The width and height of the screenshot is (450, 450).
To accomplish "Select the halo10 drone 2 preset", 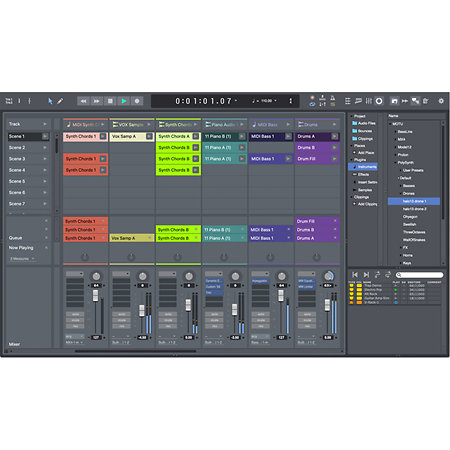I will (414, 209).
